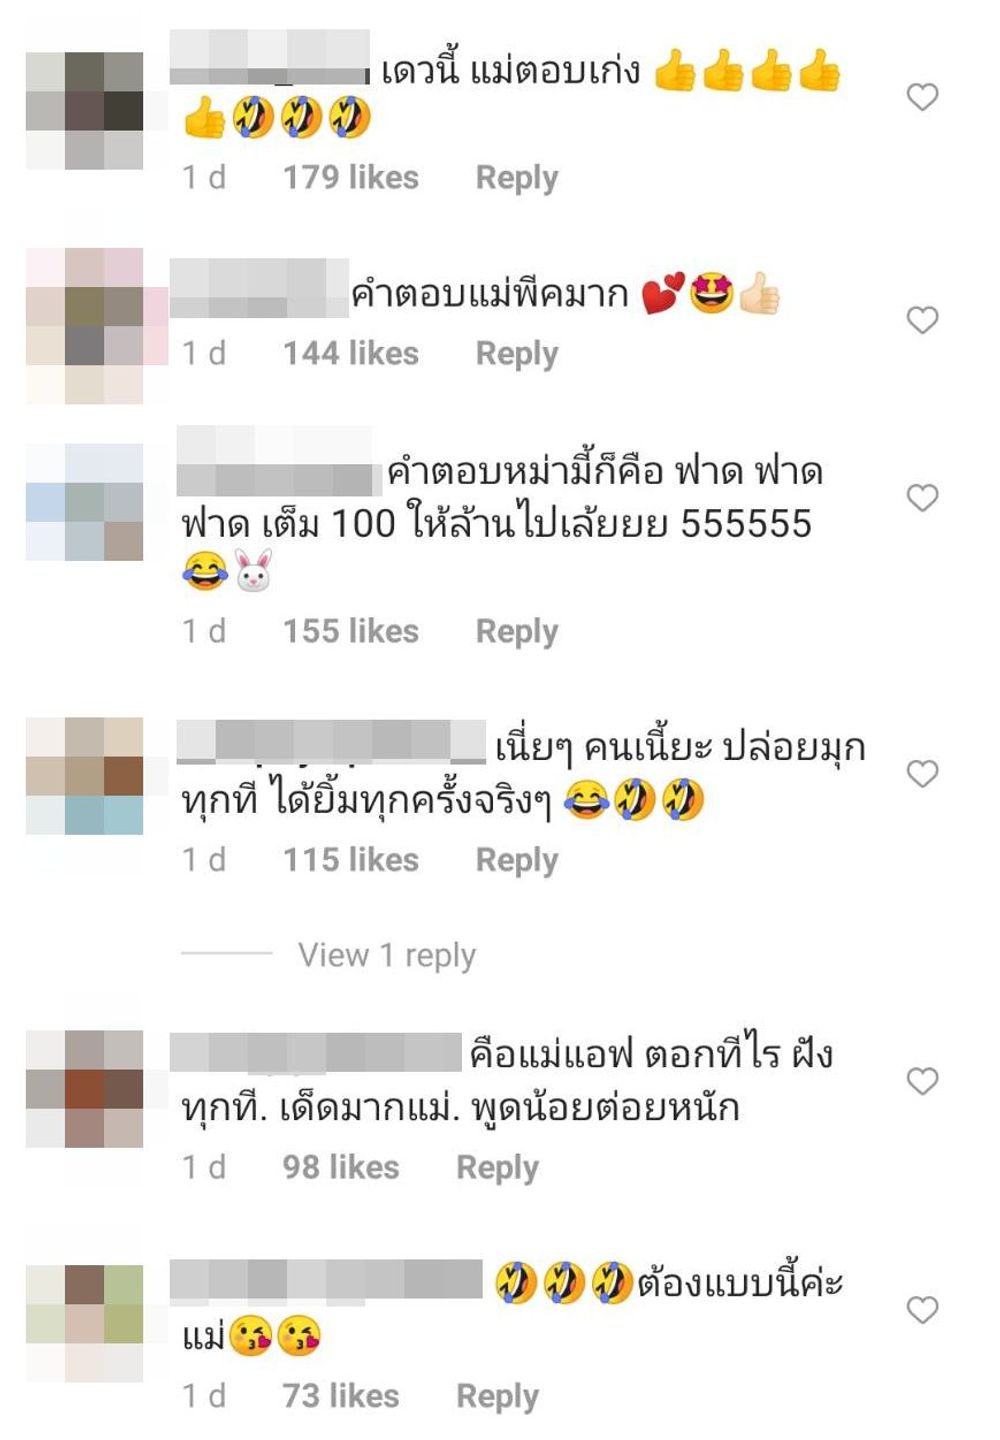Viewport: 1000px width, 1440px height.
Task: Open the 179 likes count list
Action: click(x=351, y=178)
